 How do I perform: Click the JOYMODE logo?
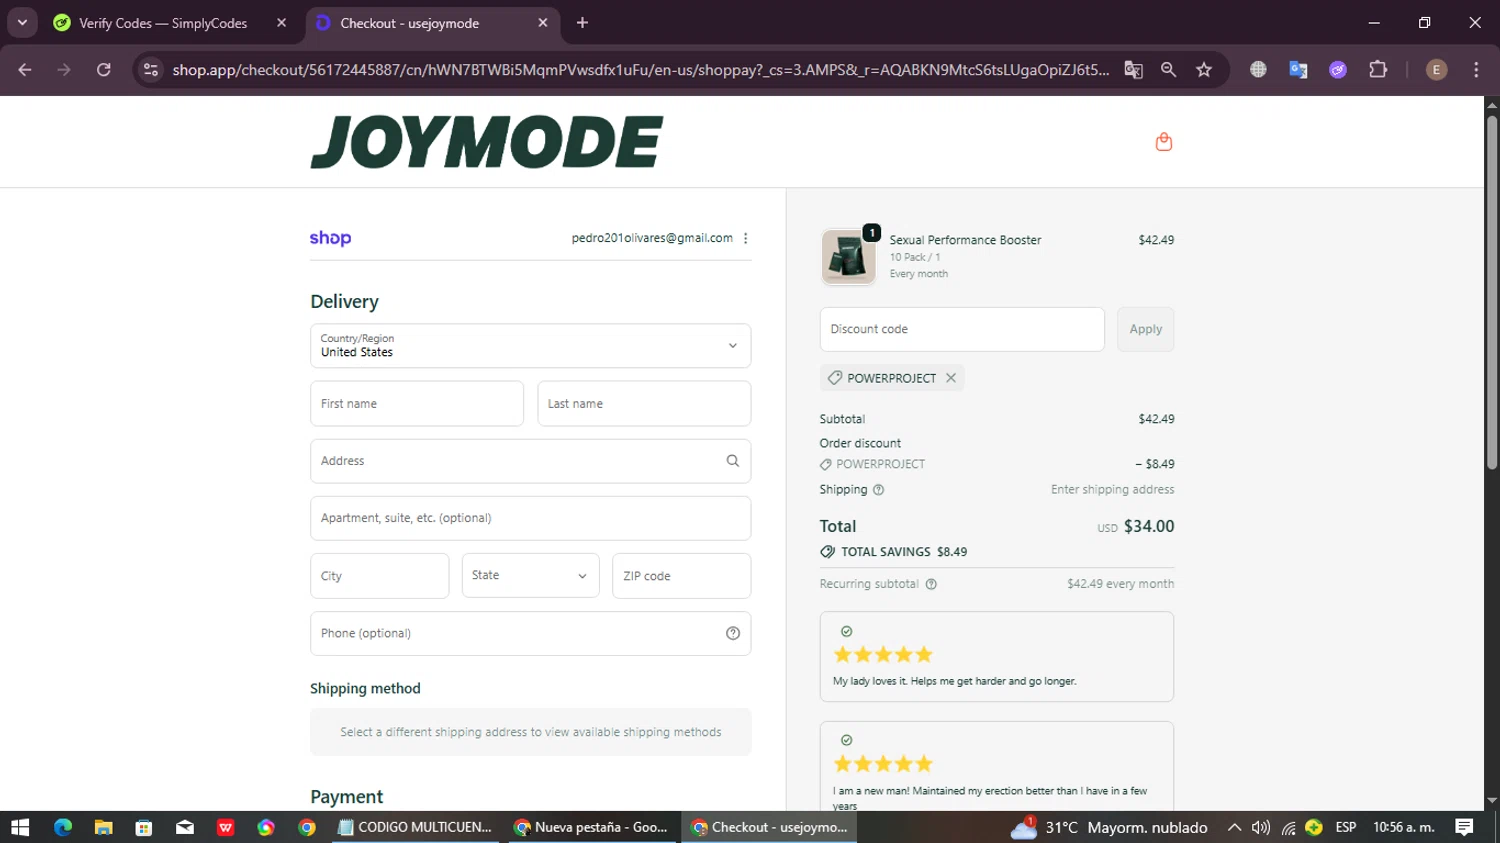487,141
